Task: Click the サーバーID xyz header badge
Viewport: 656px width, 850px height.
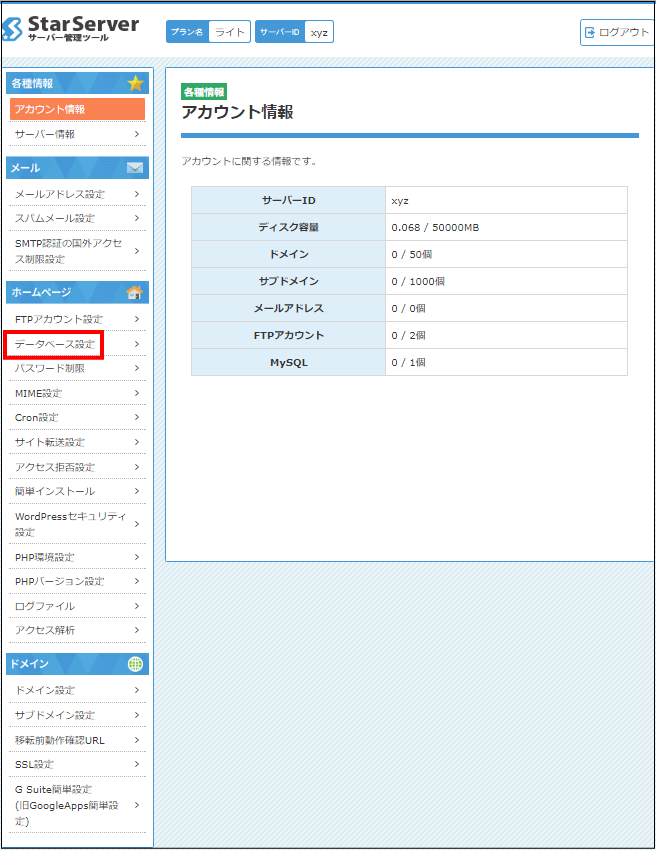Action: click(x=294, y=32)
